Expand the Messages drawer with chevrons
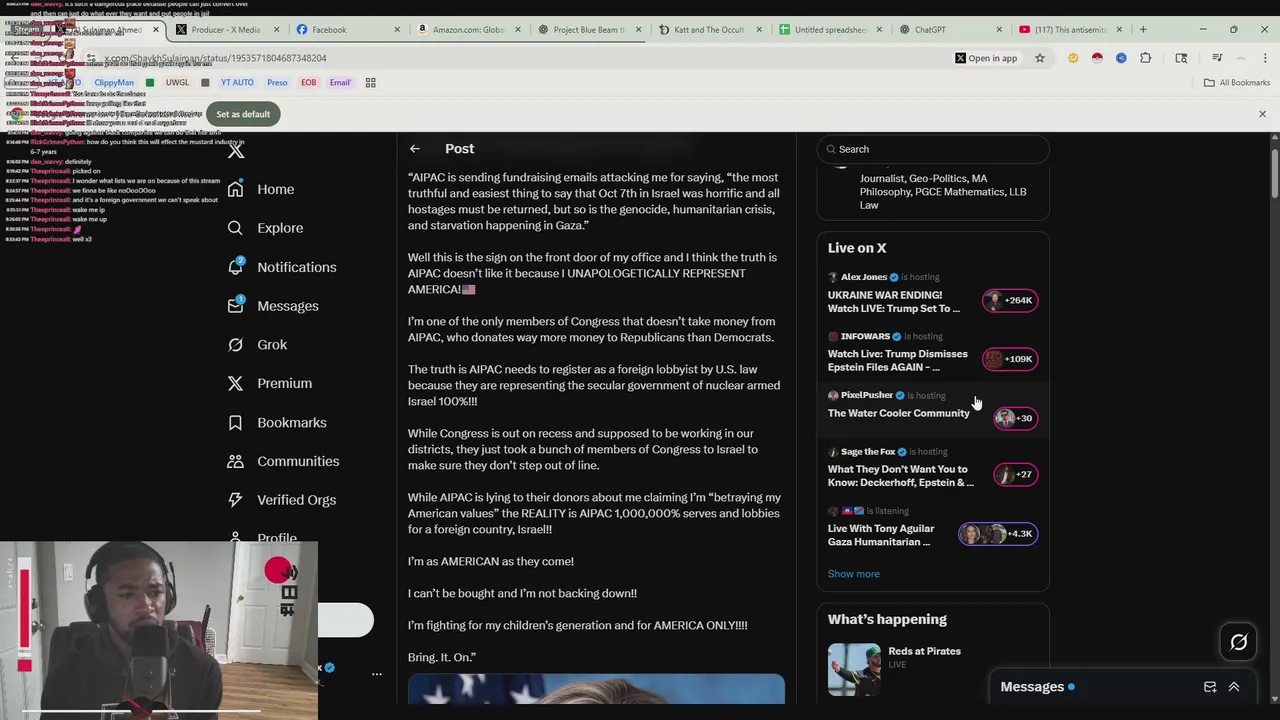 (x=1234, y=687)
